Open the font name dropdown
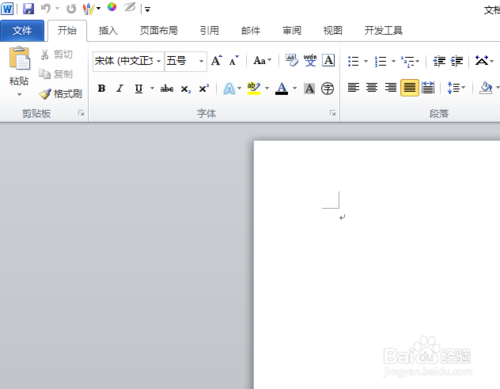This screenshot has width=500, height=389. (x=159, y=61)
